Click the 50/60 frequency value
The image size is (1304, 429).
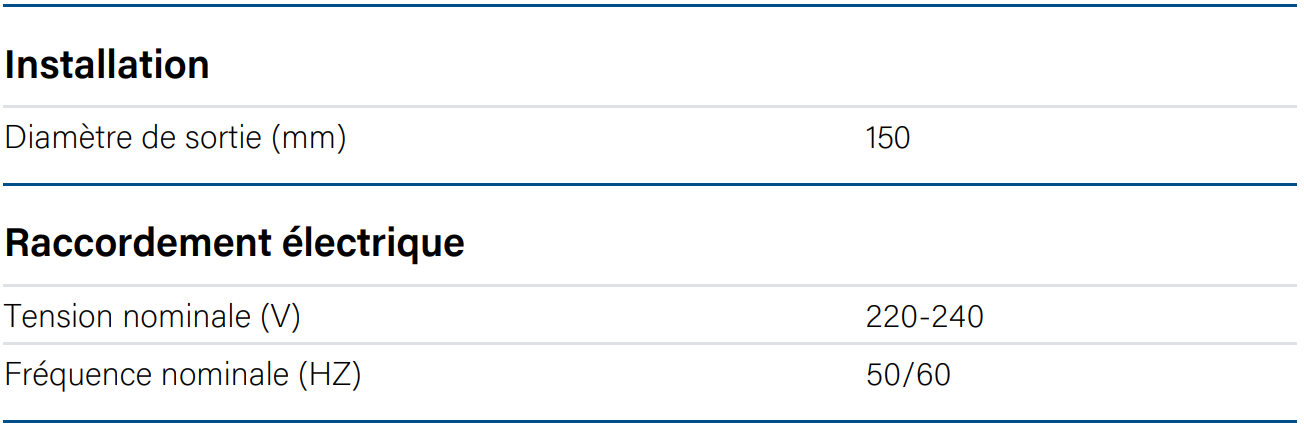click(x=908, y=375)
